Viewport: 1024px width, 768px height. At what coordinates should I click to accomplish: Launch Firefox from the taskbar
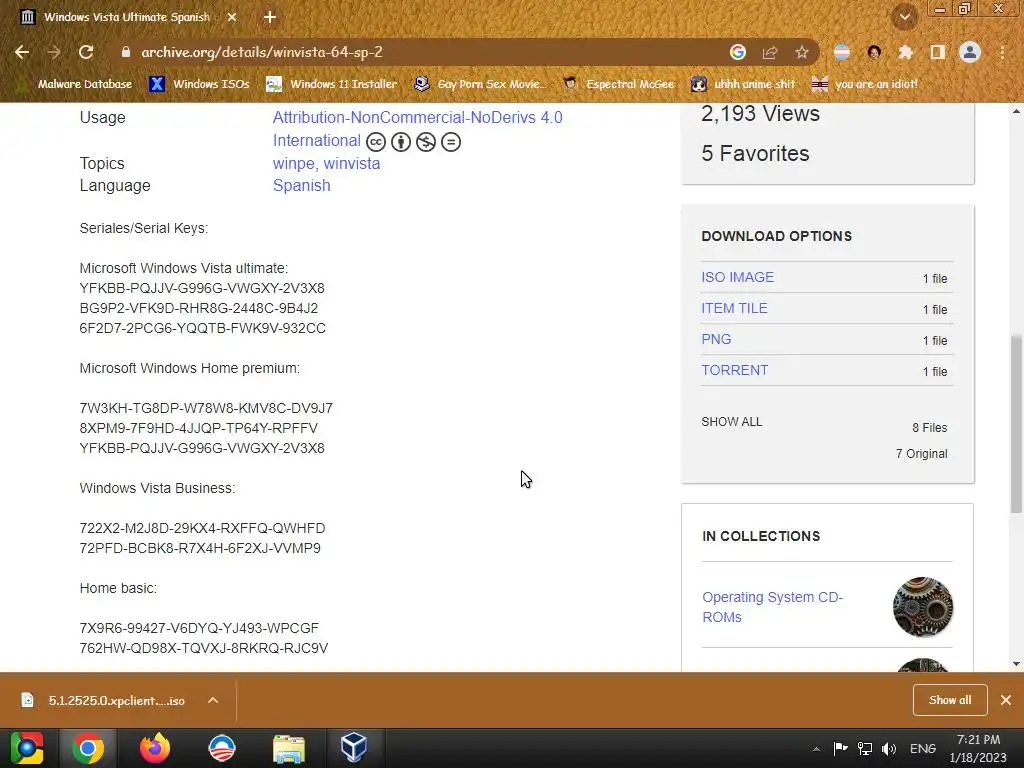pos(155,748)
